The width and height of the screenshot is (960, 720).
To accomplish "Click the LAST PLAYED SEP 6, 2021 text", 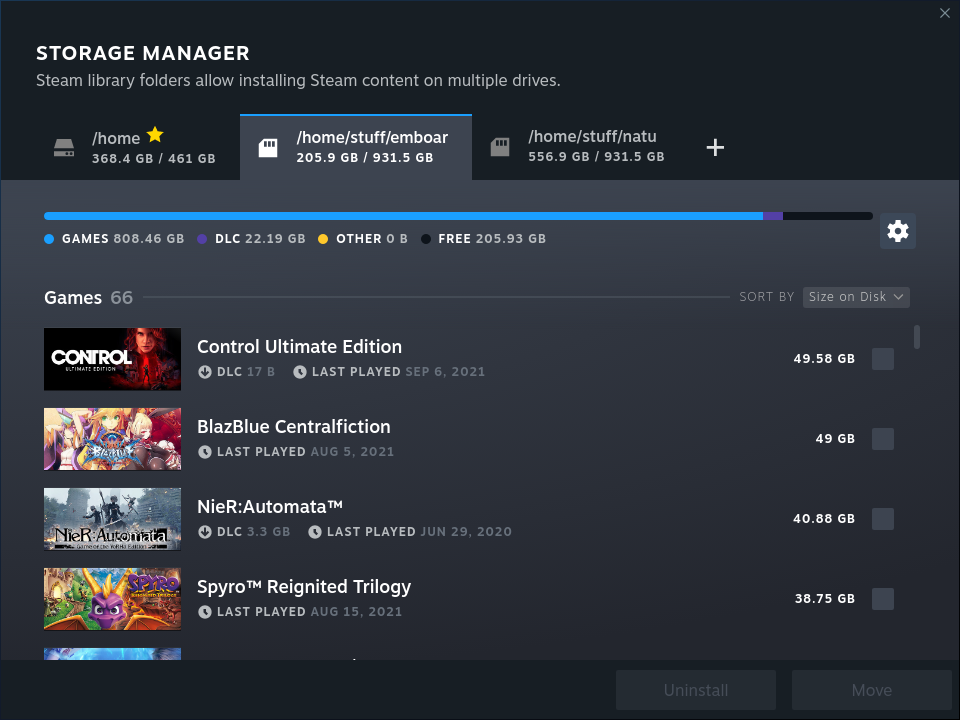I will (x=399, y=372).
